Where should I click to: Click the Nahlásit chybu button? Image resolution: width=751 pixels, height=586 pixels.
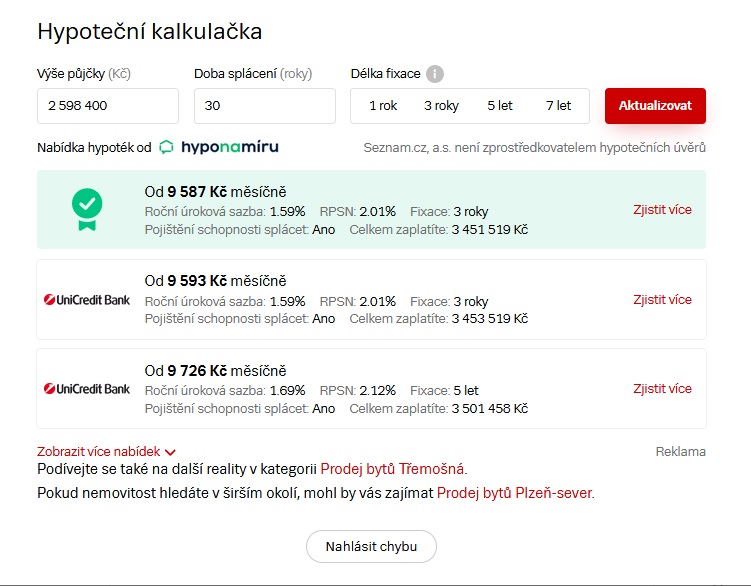coord(371,546)
